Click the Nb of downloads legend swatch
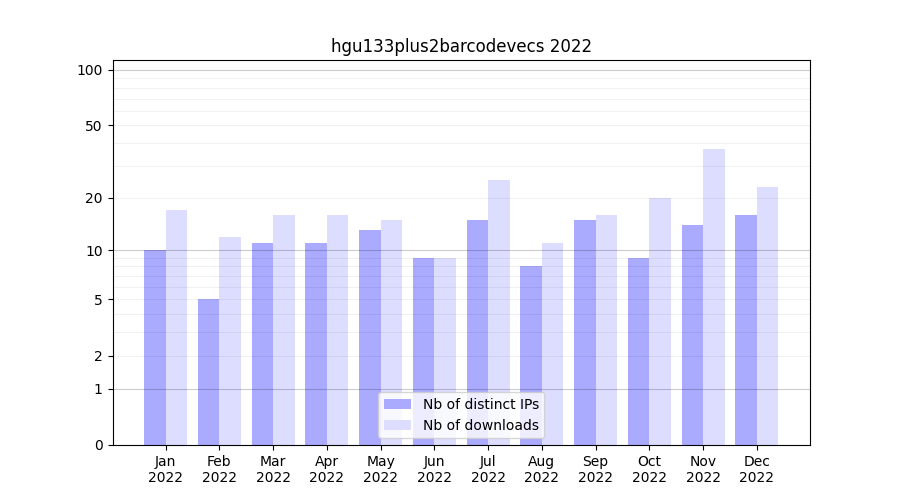Image resolution: width=900 pixels, height=500 pixels. 397,425
